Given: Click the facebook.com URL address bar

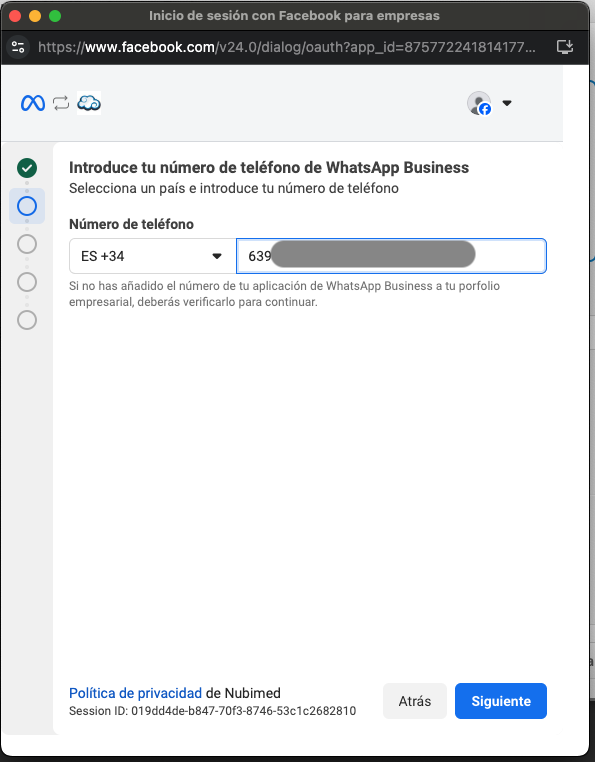Looking at the screenshot, I should 287,47.
